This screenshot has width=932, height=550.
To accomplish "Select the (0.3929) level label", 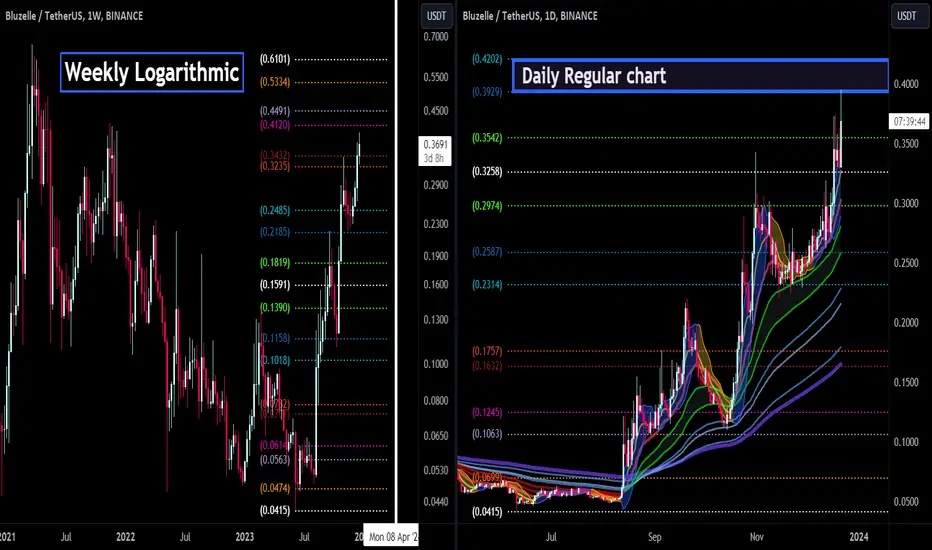I will [487, 92].
